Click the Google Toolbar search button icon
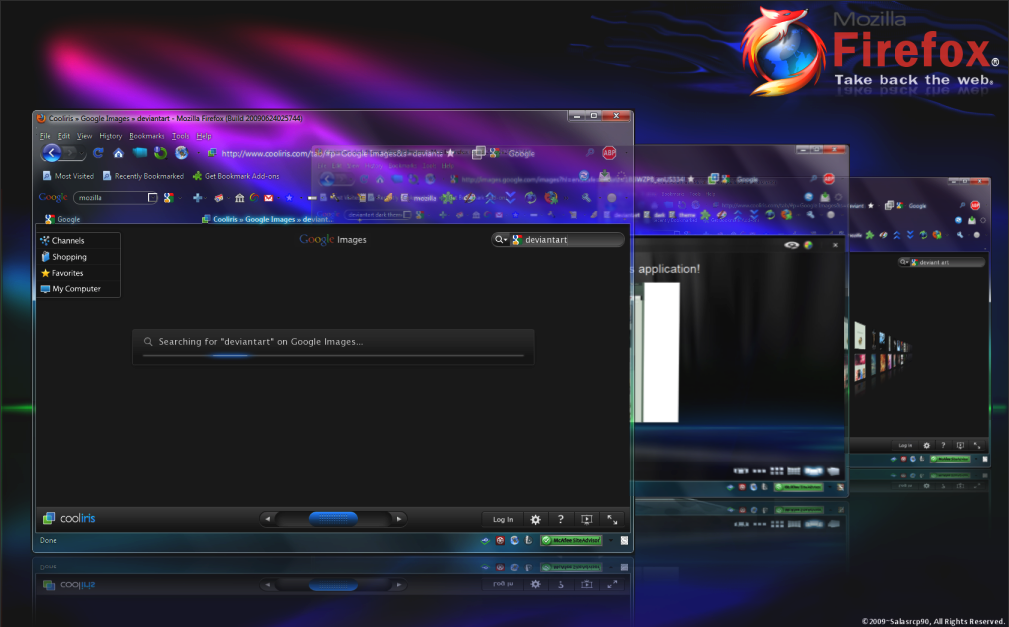This screenshot has width=1009, height=627. [168, 198]
